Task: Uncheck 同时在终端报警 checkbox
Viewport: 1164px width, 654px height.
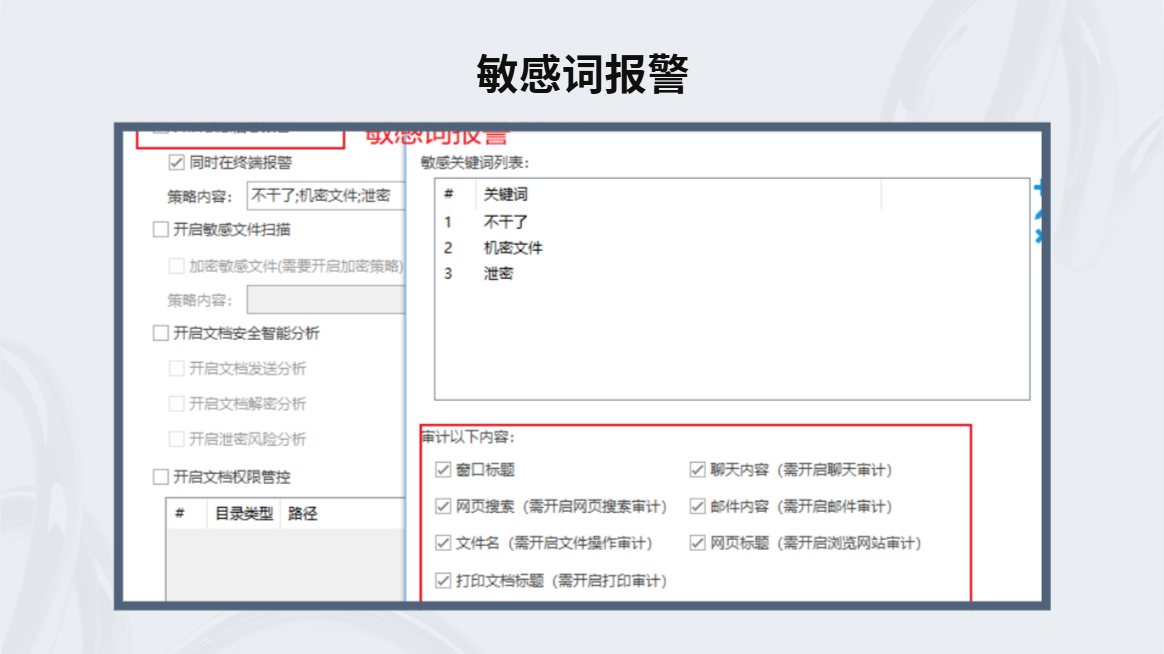Action: (x=176, y=163)
